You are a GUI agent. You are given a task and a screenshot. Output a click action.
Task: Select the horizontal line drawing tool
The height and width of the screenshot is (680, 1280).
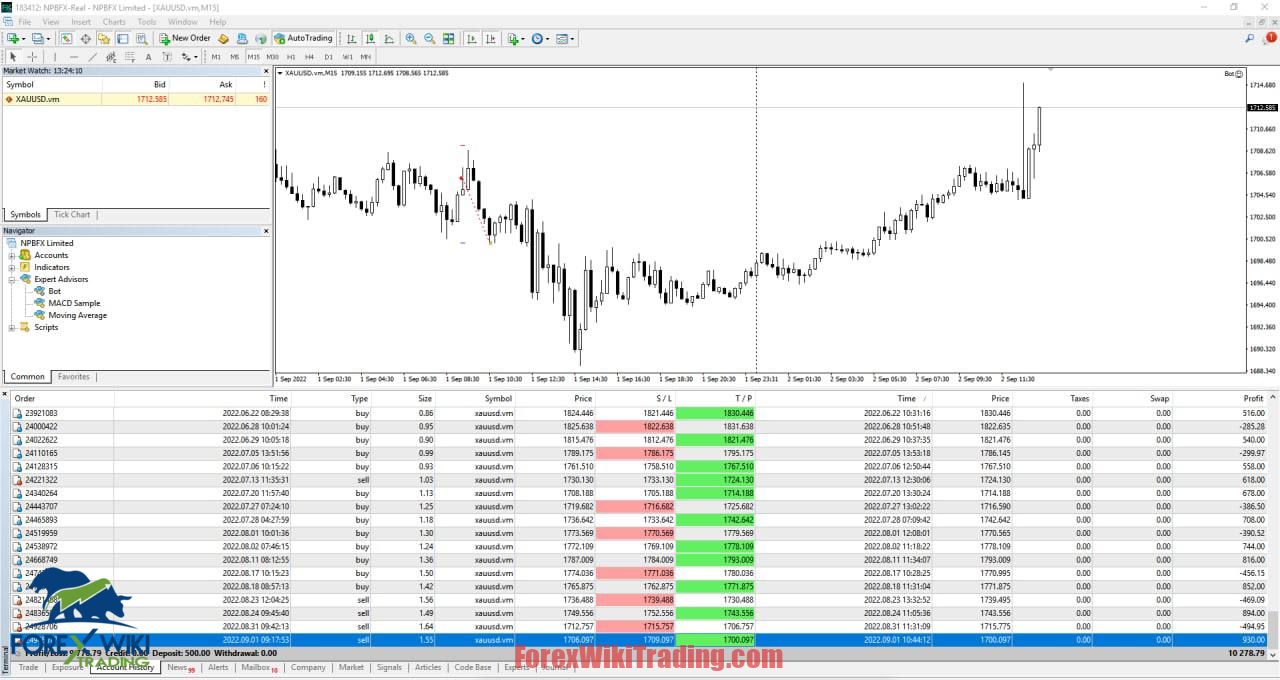point(74,57)
